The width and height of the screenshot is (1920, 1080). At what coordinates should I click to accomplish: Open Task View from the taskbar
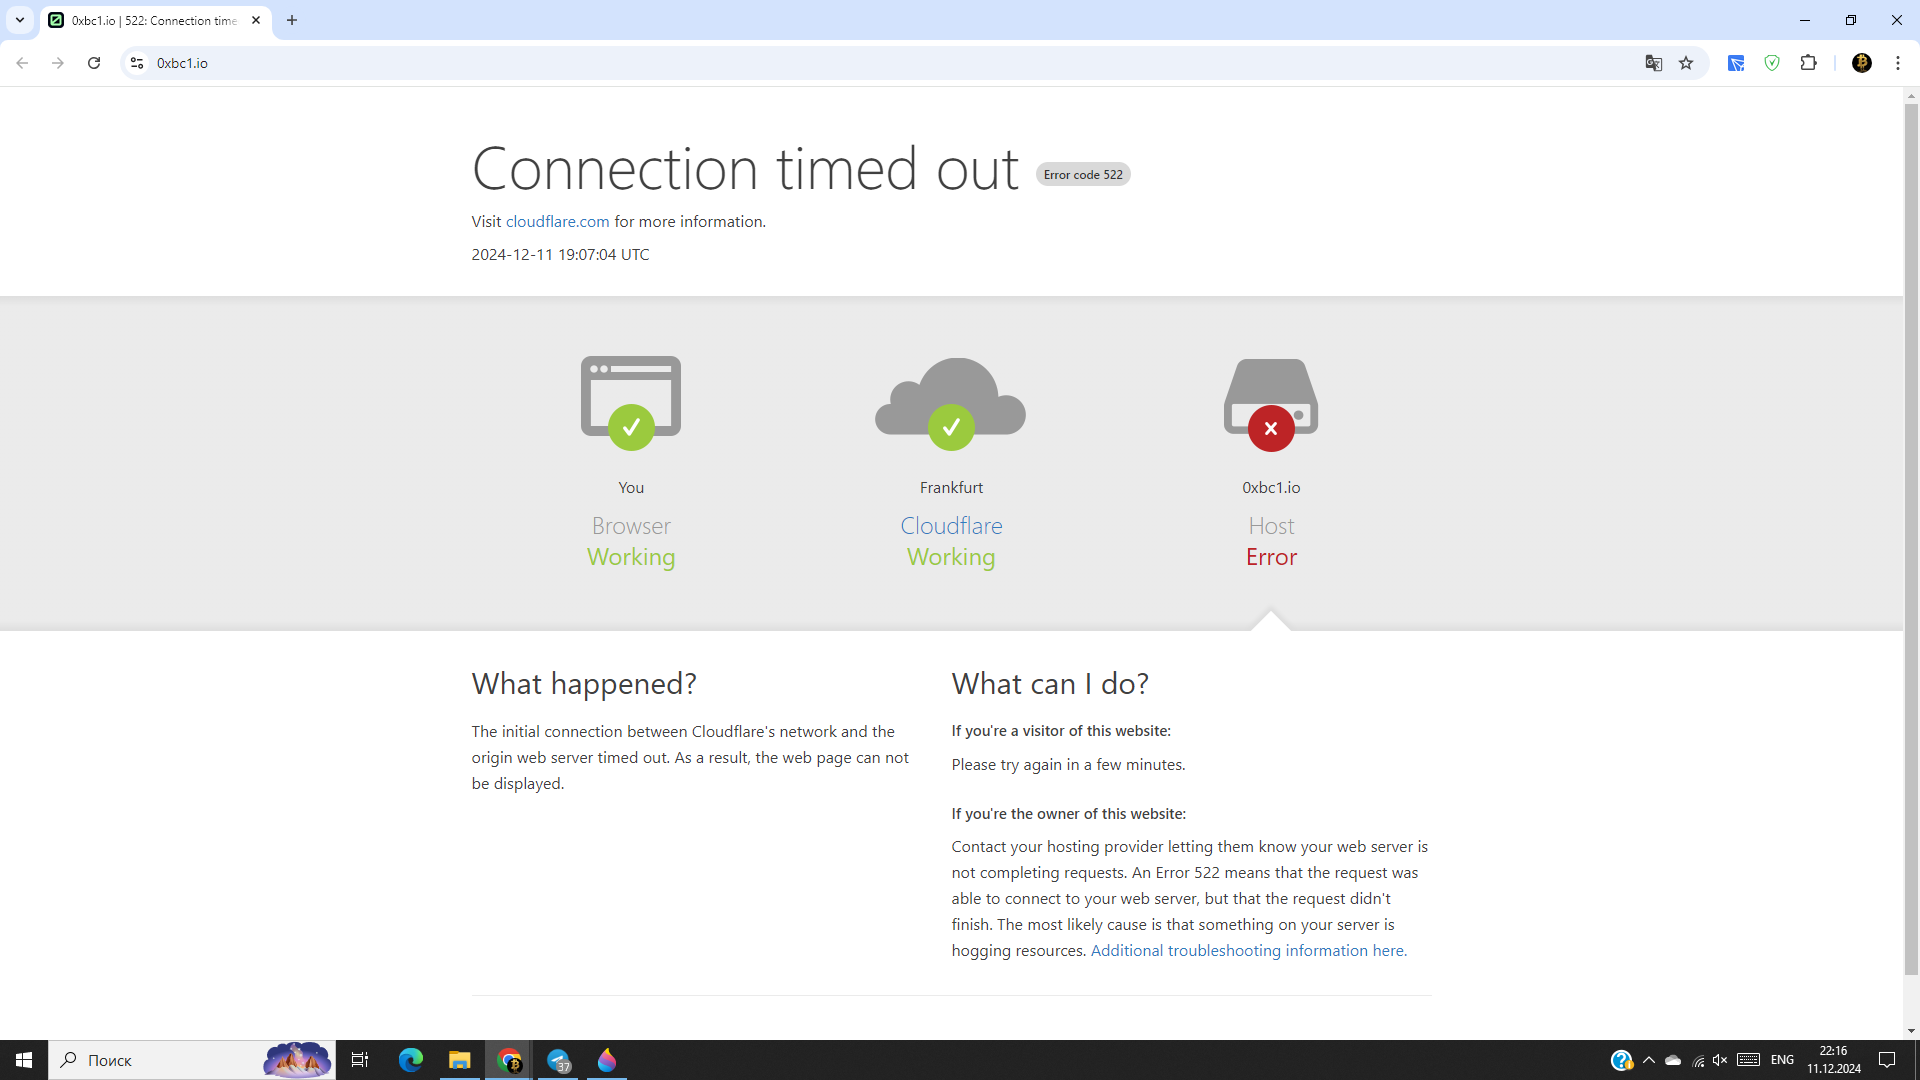[360, 1060]
